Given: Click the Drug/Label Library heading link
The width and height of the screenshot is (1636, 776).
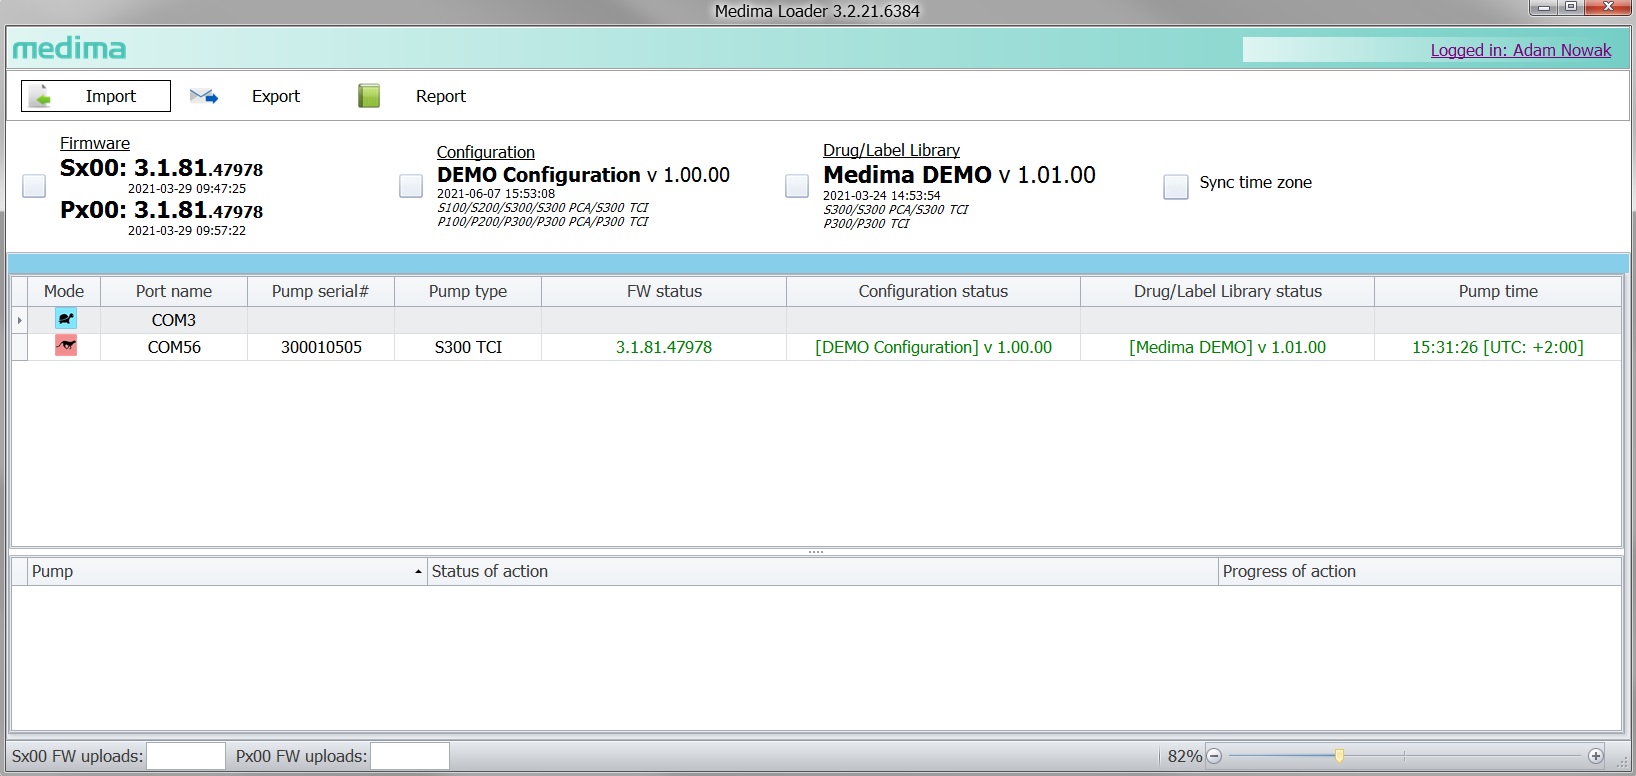Looking at the screenshot, I should click(x=891, y=150).
